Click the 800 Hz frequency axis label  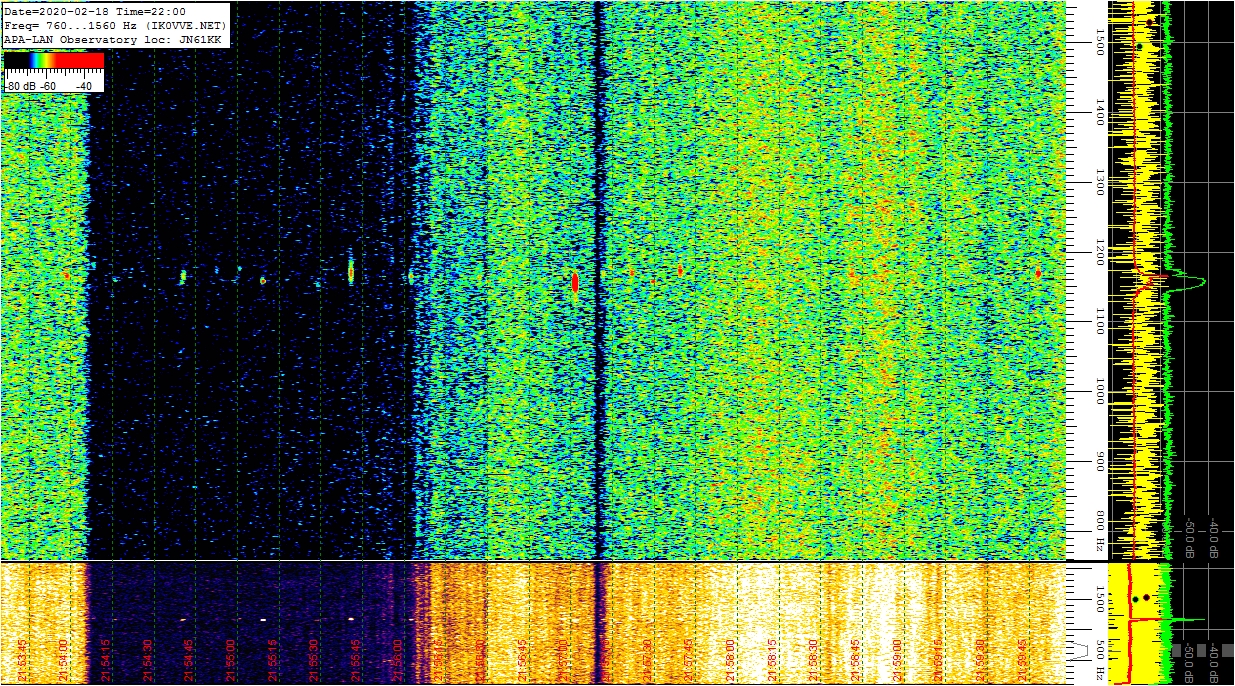point(1099,532)
